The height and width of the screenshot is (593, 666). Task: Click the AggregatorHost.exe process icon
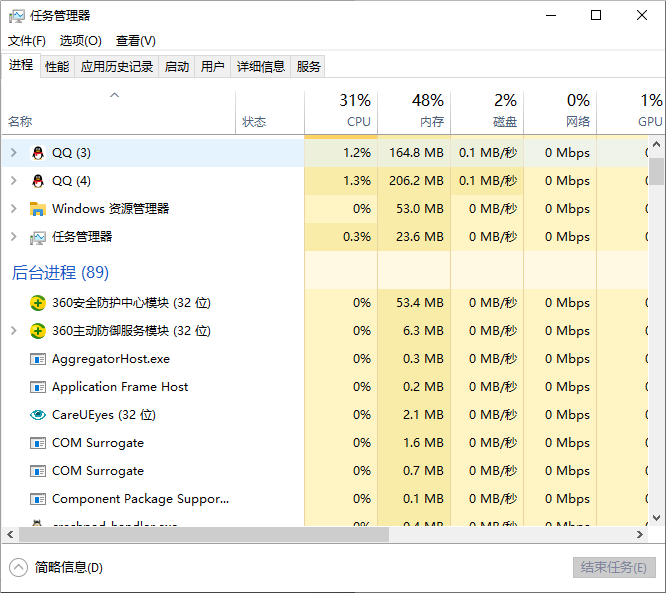pyautogui.click(x=38, y=359)
